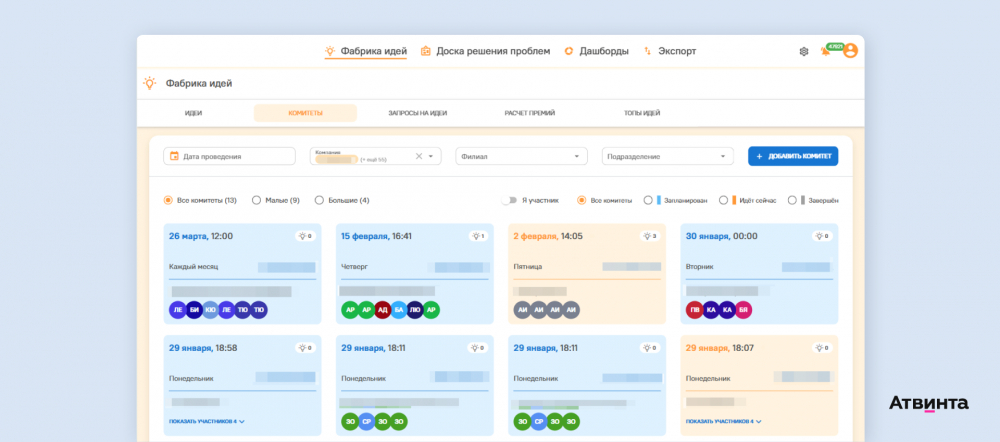Click the Четверг label
The height and width of the screenshot is (442, 1000).
(x=355, y=267)
